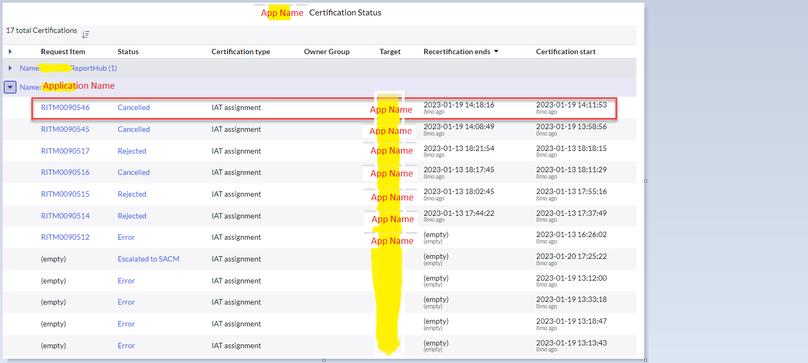
Task: Sort by Certification start column
Action: pos(566,52)
